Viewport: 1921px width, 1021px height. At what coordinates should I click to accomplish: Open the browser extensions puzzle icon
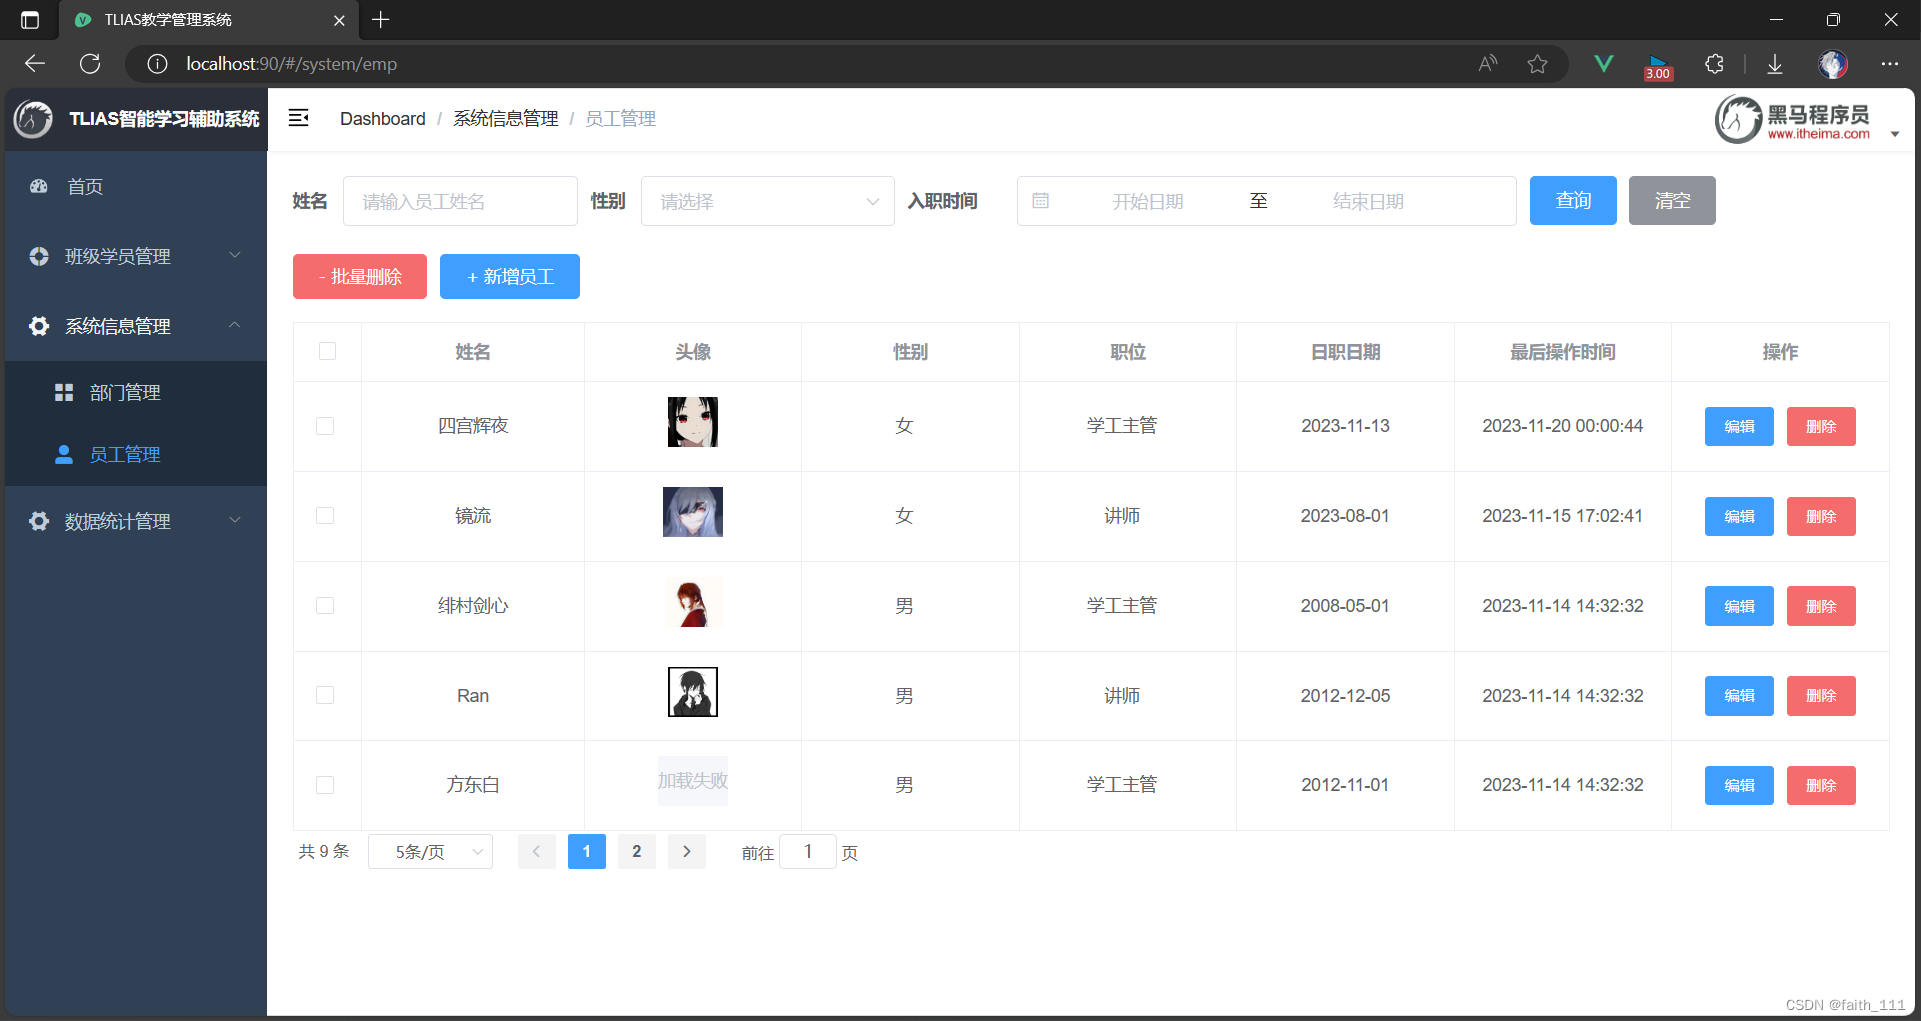coord(1714,63)
